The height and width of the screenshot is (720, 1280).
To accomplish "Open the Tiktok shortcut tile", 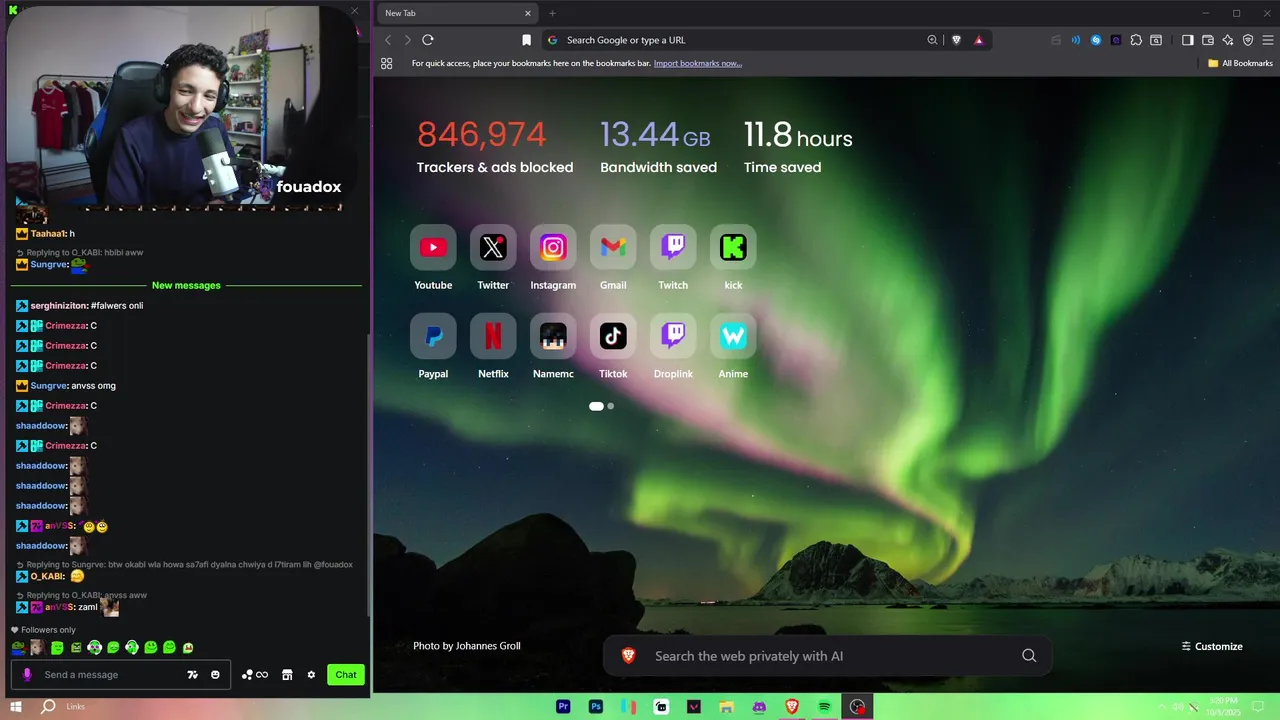I will pyautogui.click(x=613, y=336).
